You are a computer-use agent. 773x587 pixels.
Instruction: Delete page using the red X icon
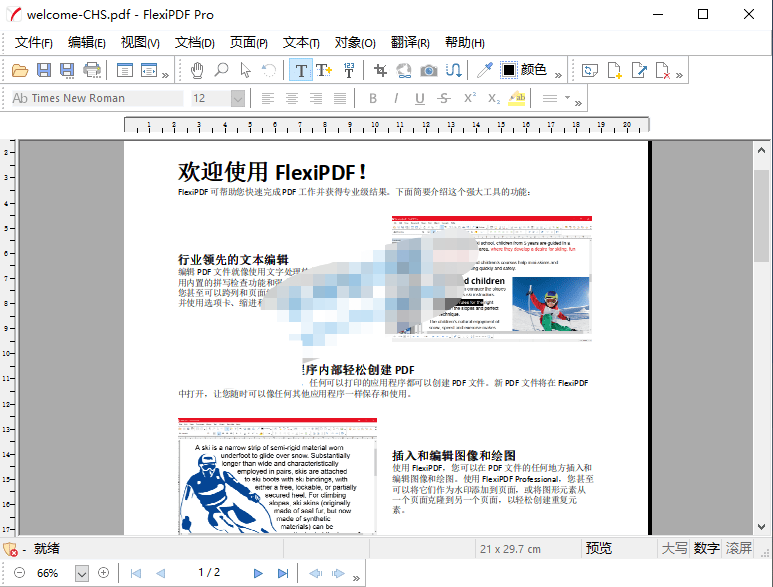(663, 70)
